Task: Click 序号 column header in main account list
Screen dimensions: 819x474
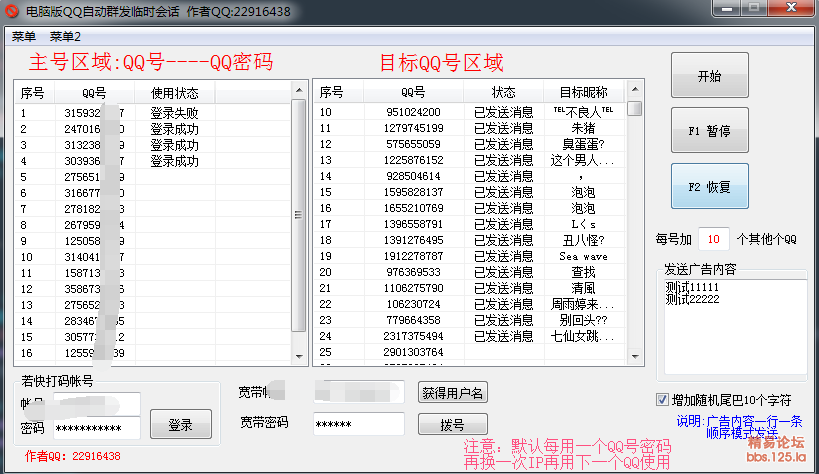Action: (34, 93)
